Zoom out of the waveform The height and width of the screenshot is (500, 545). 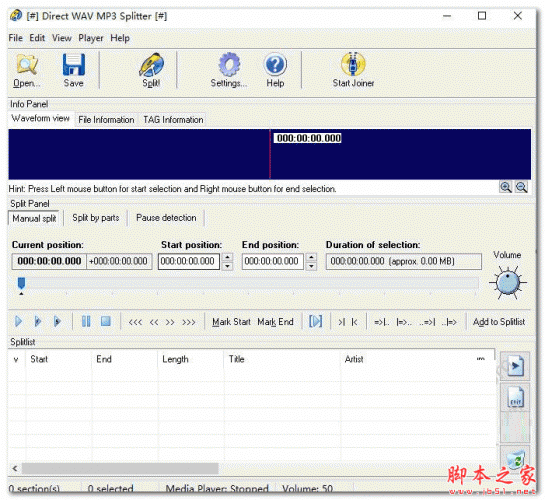(521, 187)
